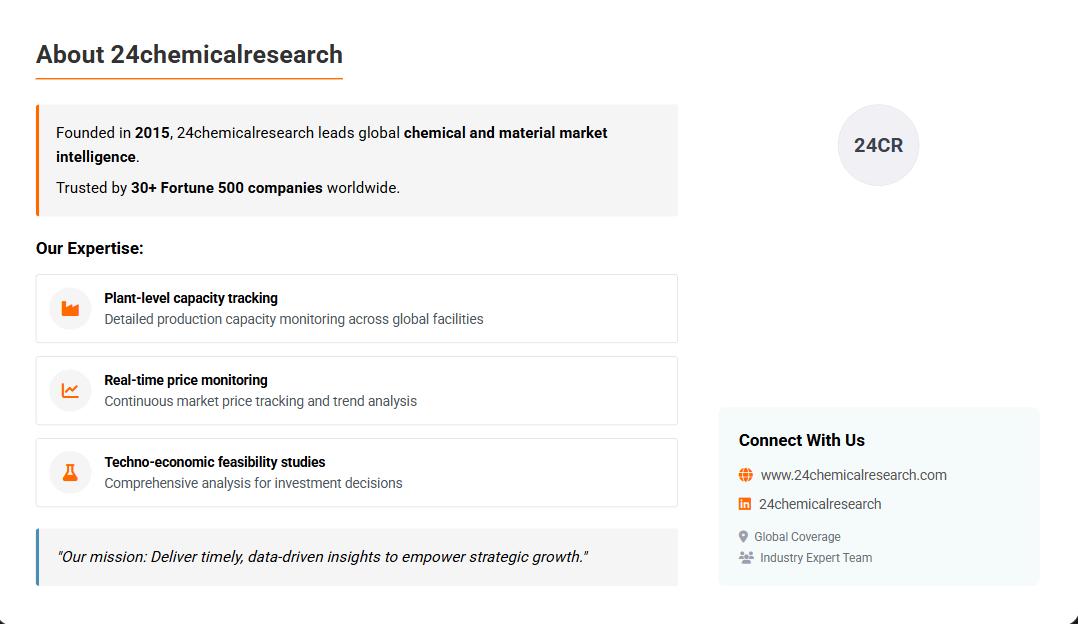
Task: Open the www.24chemicalresearch.com link
Action: [x=853, y=475]
